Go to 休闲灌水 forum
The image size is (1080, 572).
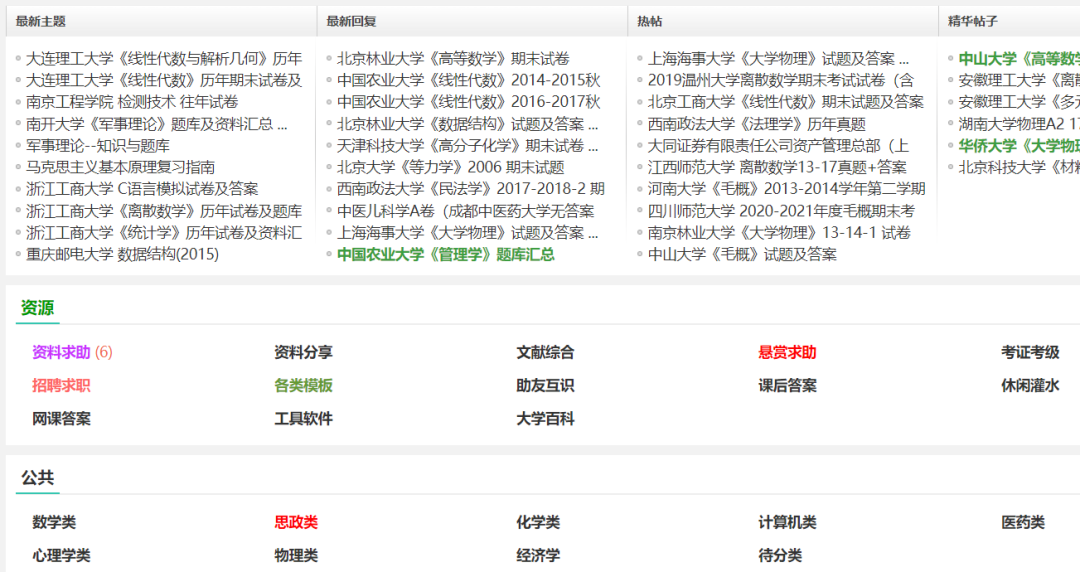click(1030, 385)
